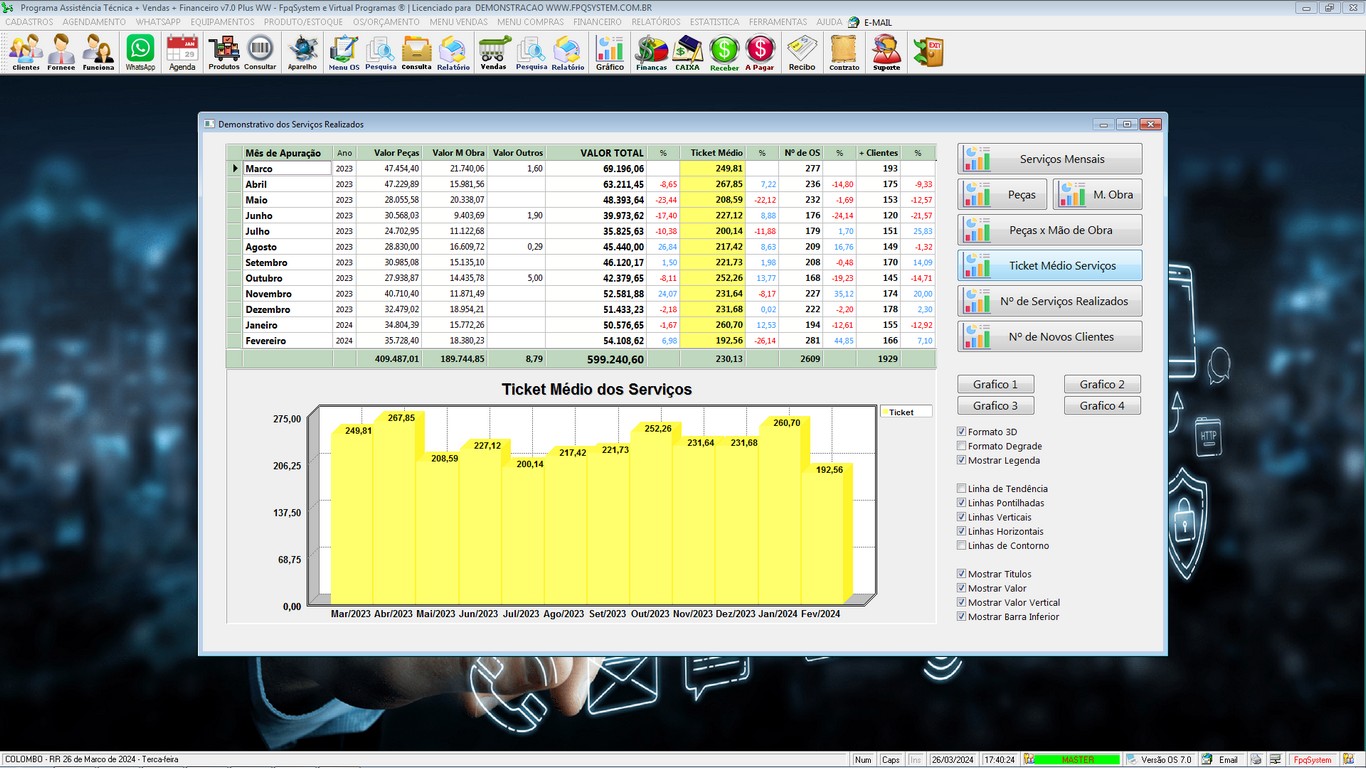Open the RELATÓRIOS menu
Viewport: 1366px width, 768px height.
tap(656, 22)
